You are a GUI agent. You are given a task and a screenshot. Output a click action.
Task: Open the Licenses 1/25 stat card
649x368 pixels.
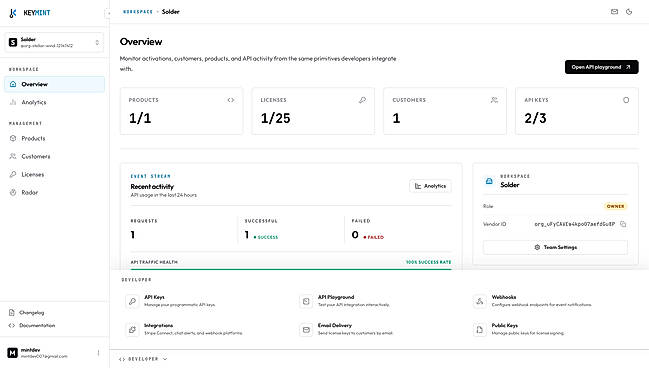click(x=313, y=111)
